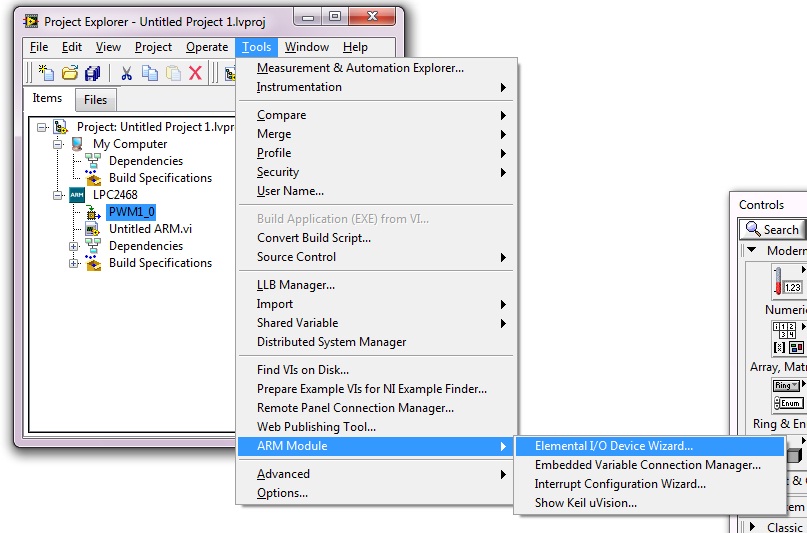The image size is (807, 533).
Task: Choose User Name... menu entry
Action: (x=378, y=191)
